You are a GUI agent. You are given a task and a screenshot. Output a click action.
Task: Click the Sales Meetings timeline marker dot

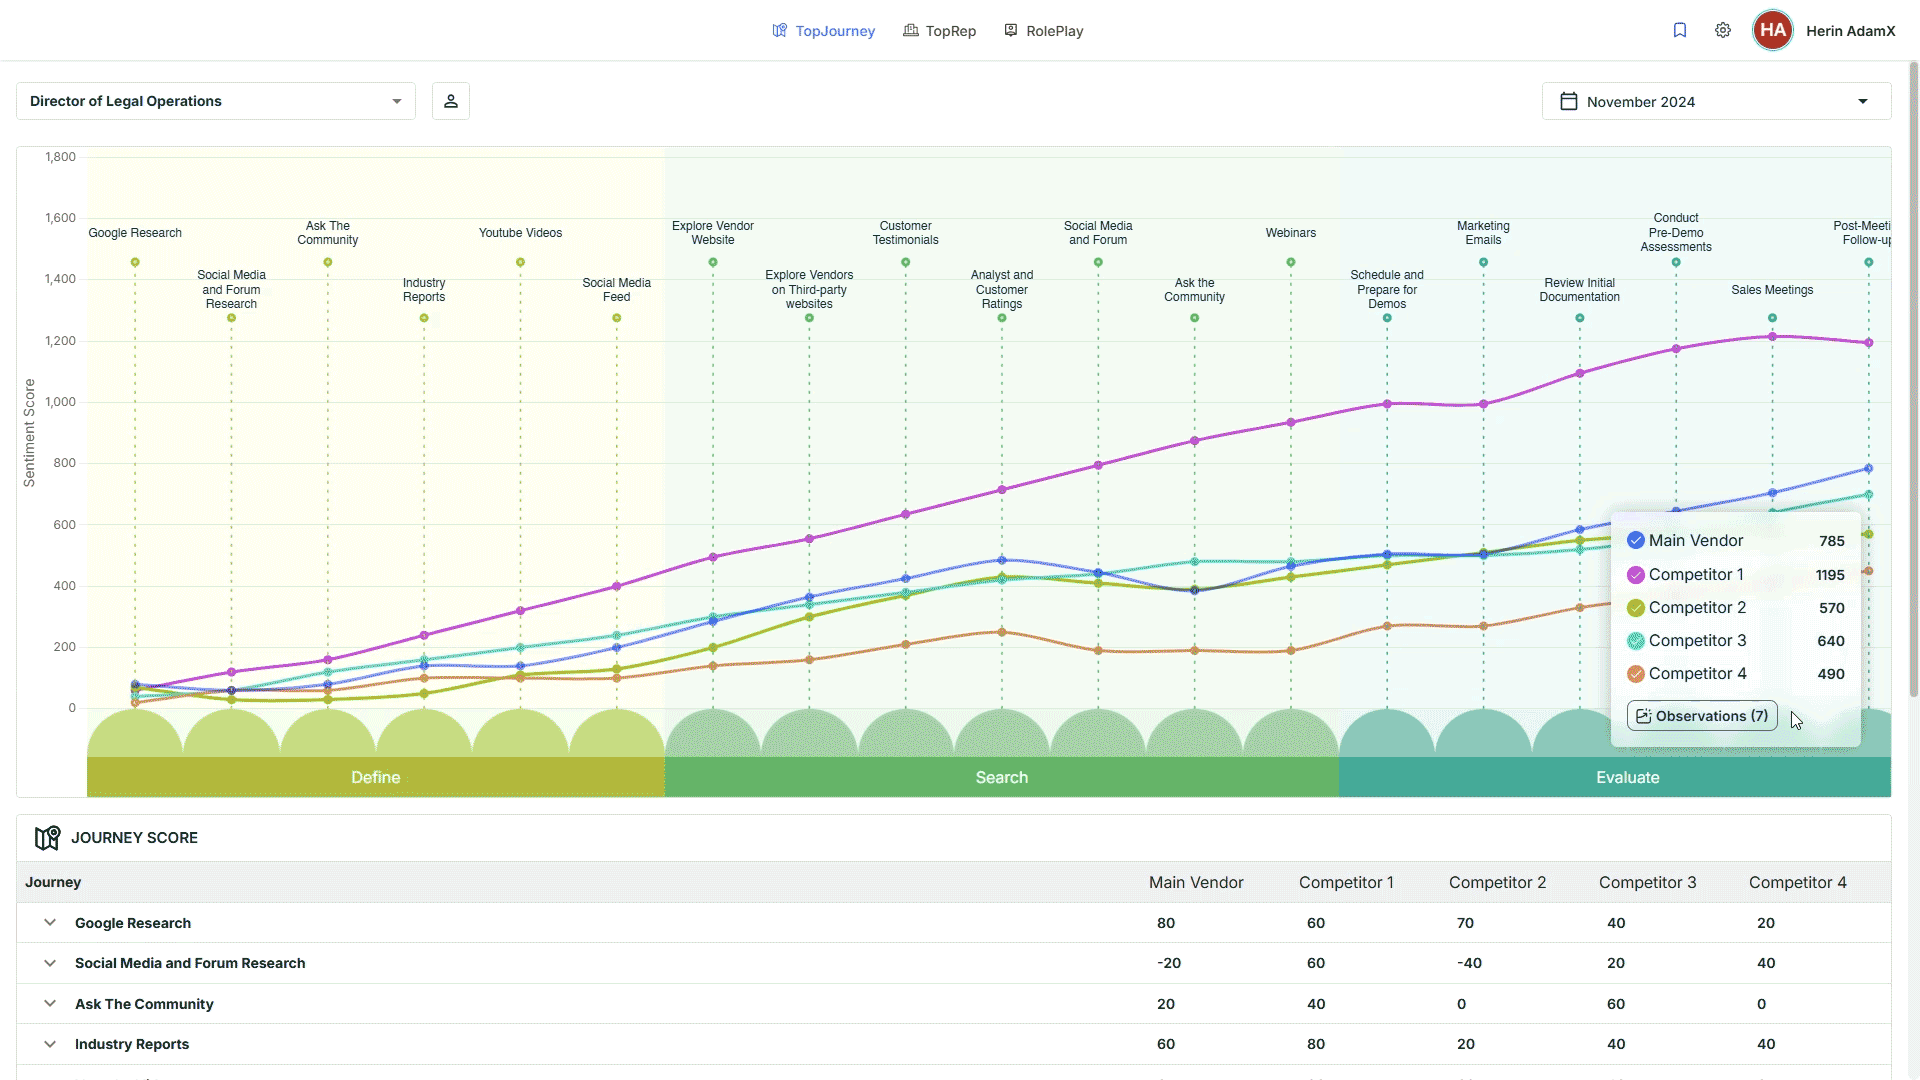tap(1772, 318)
